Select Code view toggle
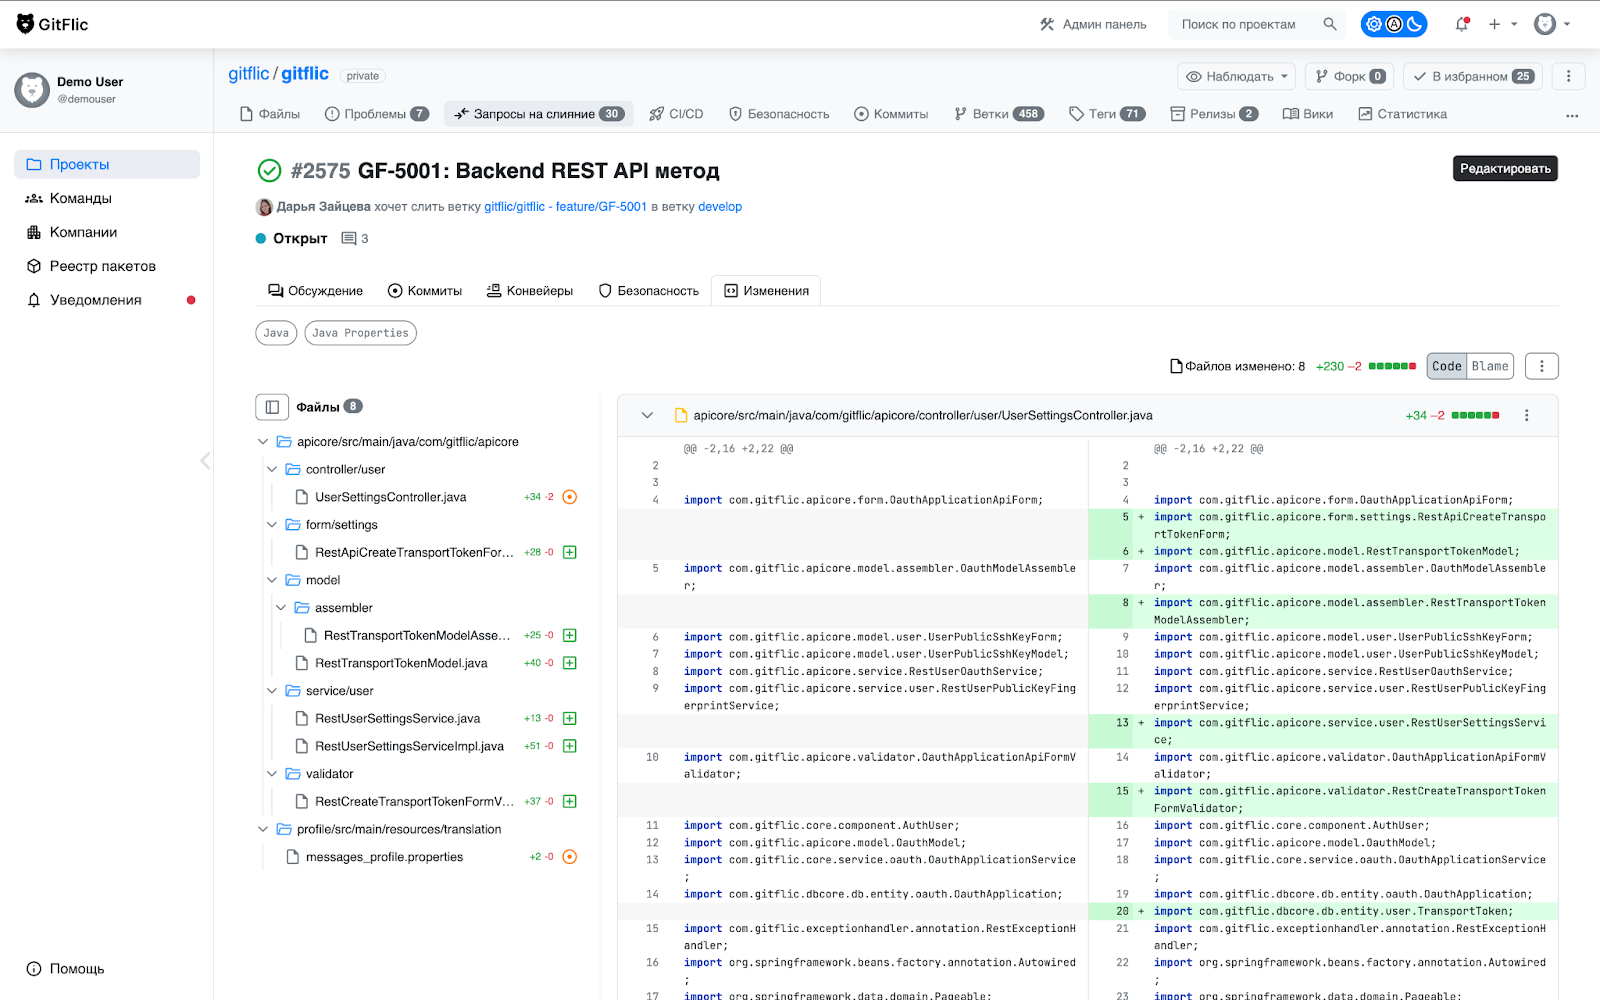1600x1000 pixels. 1447,366
